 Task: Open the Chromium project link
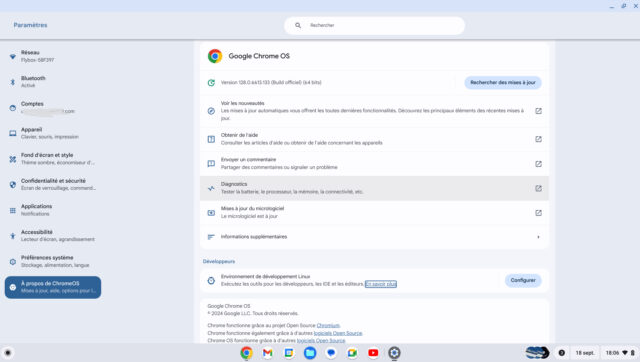pos(328,325)
